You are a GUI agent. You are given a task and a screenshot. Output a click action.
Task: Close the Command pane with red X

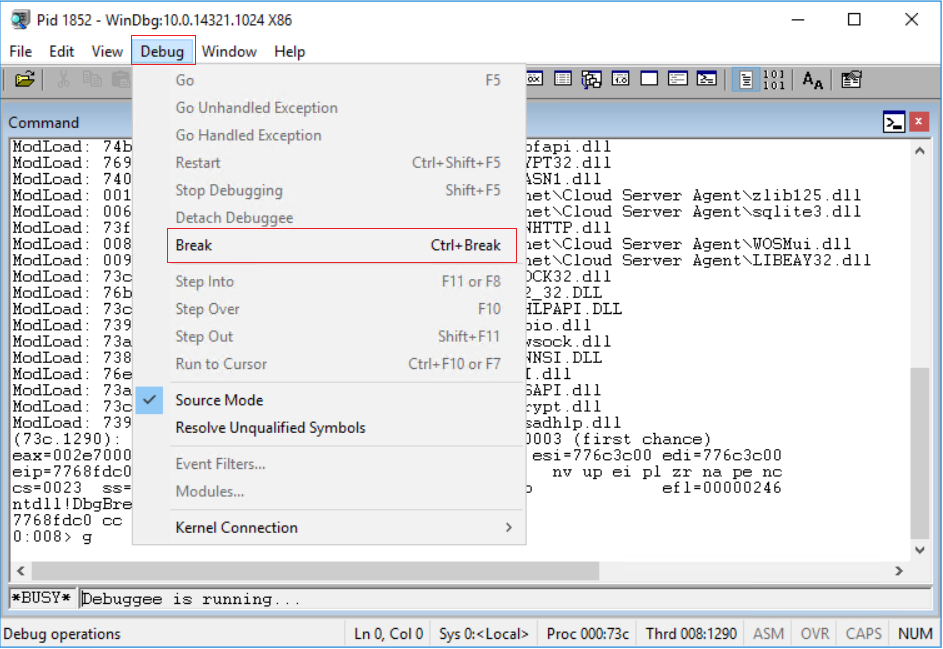click(x=918, y=122)
